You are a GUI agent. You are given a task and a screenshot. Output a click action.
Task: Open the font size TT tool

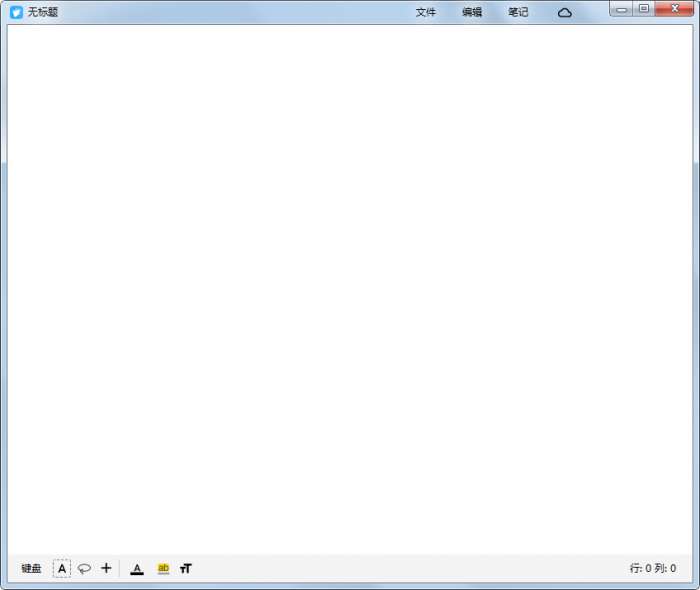[x=186, y=568]
